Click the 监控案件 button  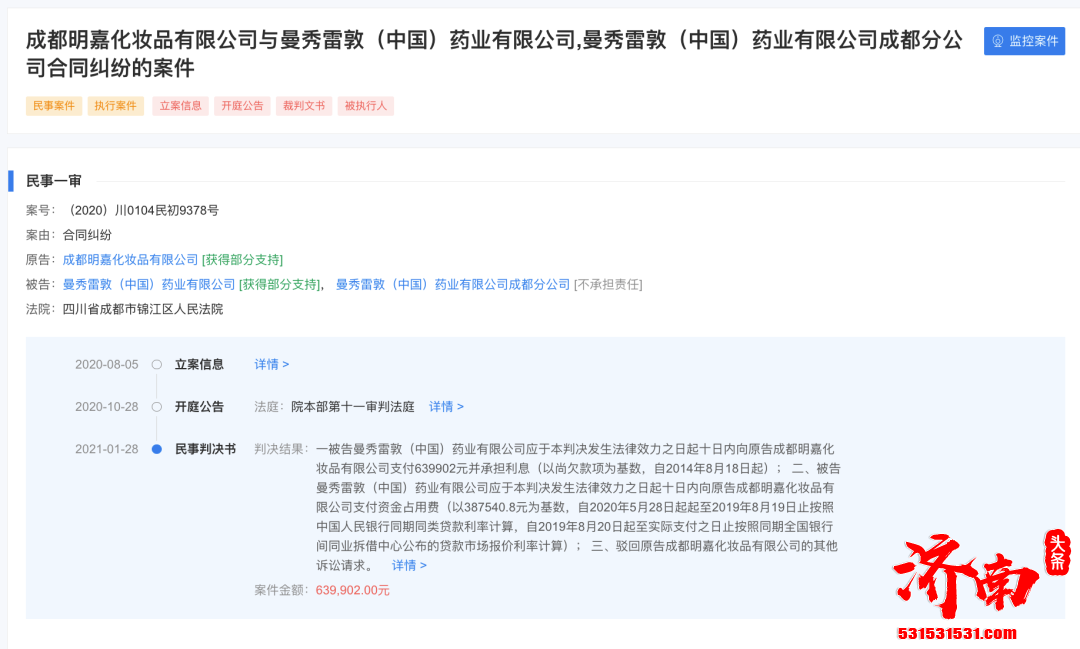pos(1024,41)
